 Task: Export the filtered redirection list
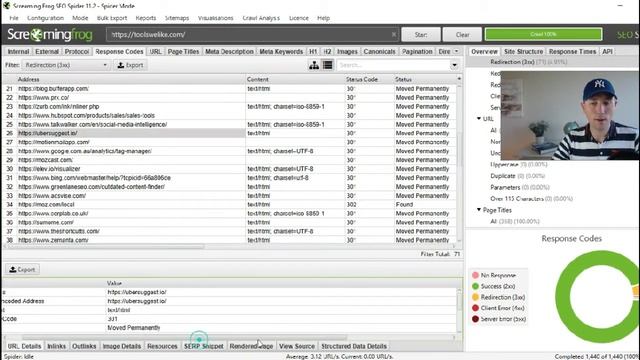tap(130, 65)
